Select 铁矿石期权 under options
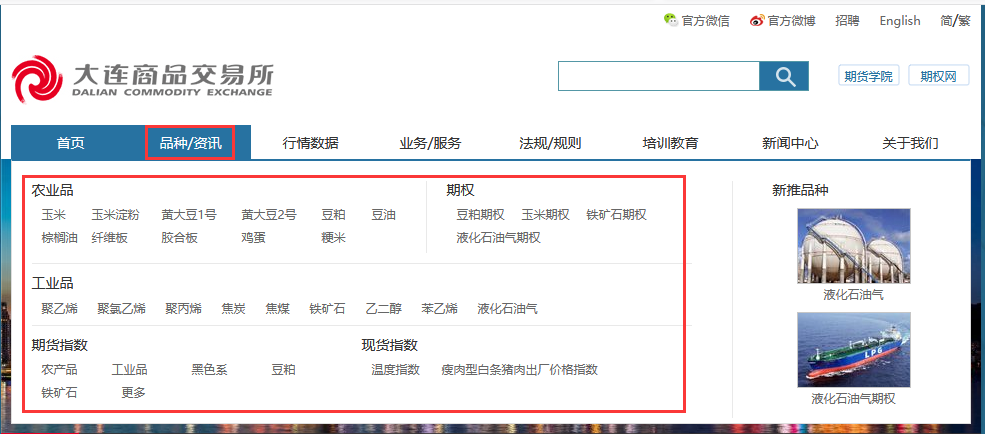Viewport: 985px width, 434px height. click(616, 214)
